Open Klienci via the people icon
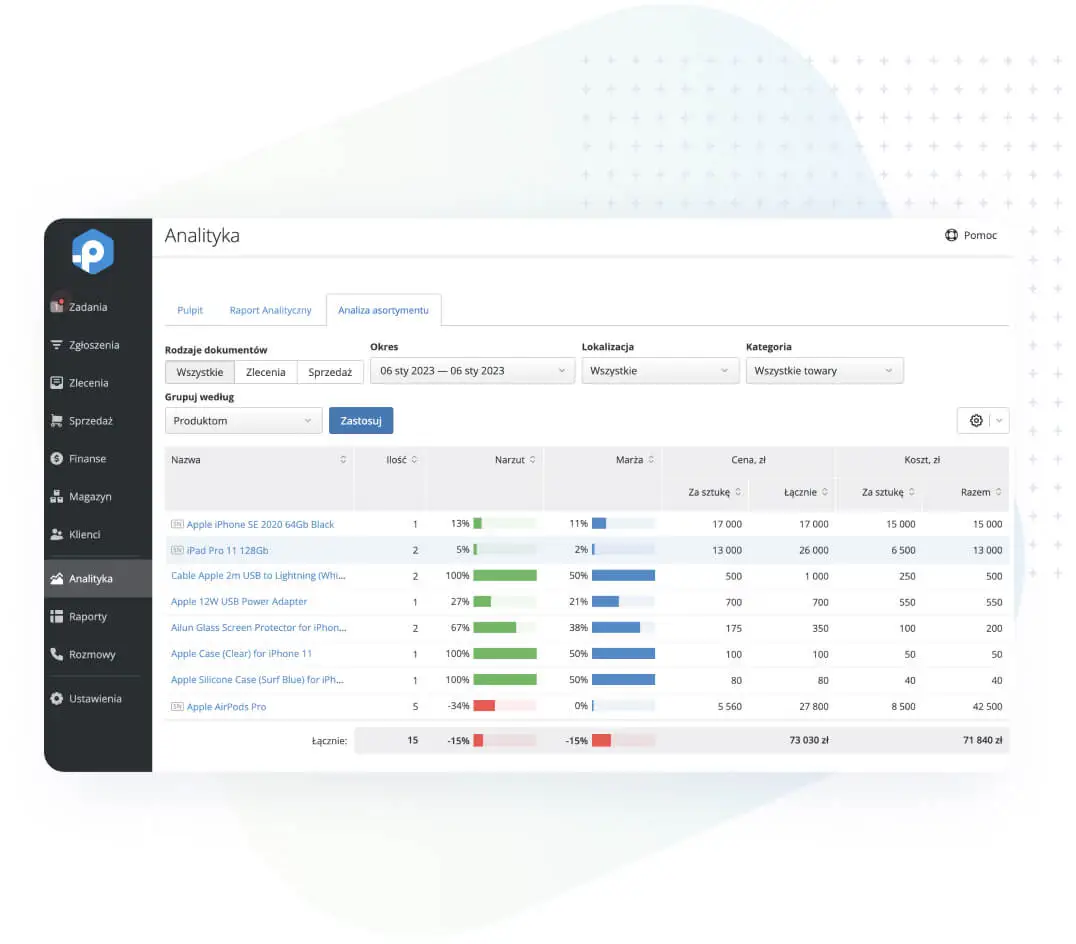This screenshot has height=944, width=1076. pyautogui.click(x=57, y=535)
